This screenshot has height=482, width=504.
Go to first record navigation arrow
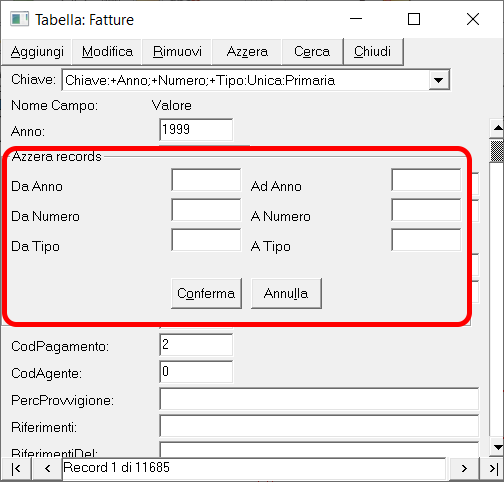[16, 469]
